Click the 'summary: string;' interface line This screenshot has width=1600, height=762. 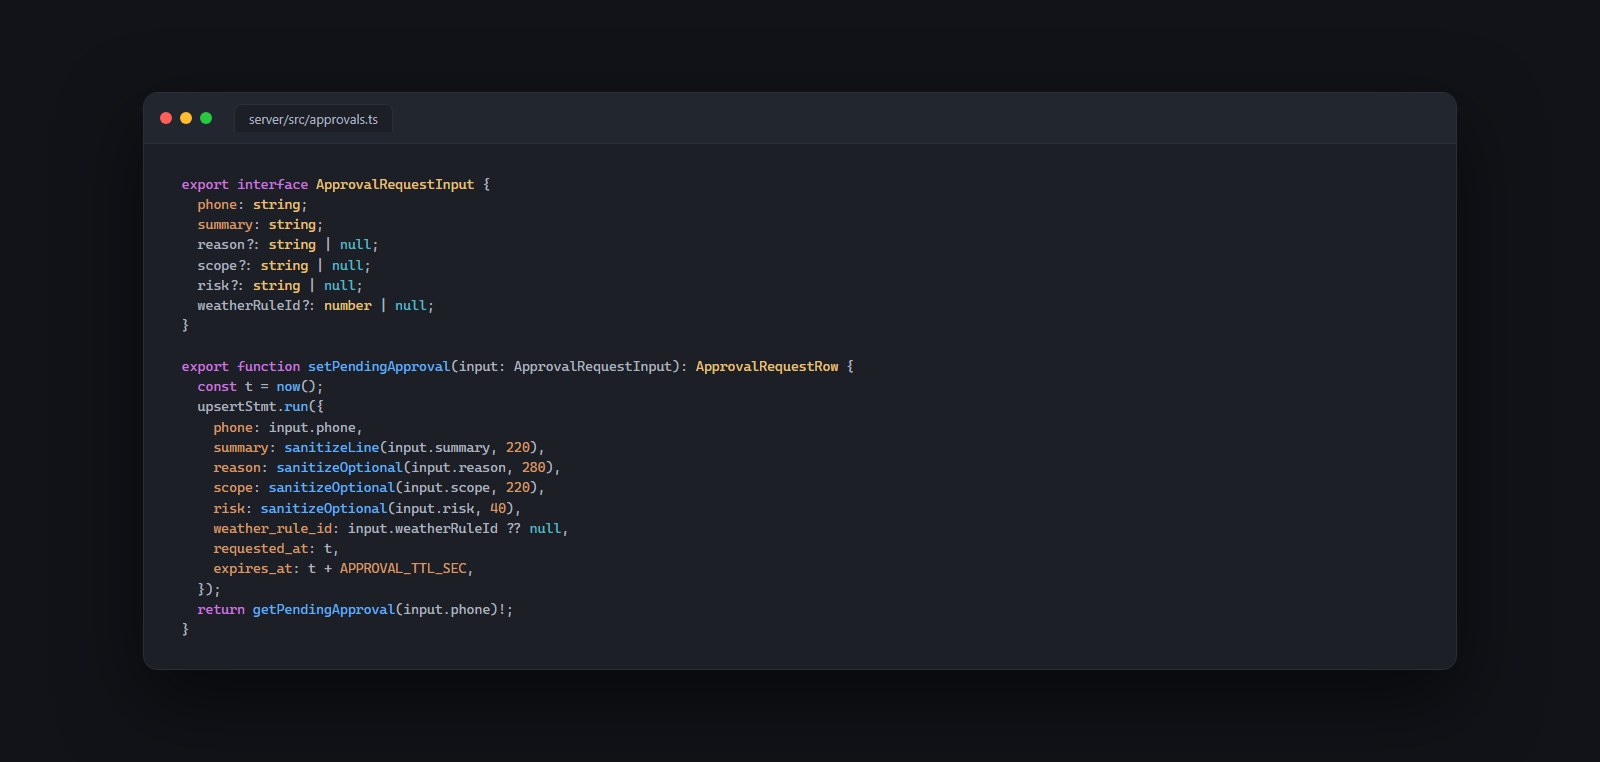260,224
